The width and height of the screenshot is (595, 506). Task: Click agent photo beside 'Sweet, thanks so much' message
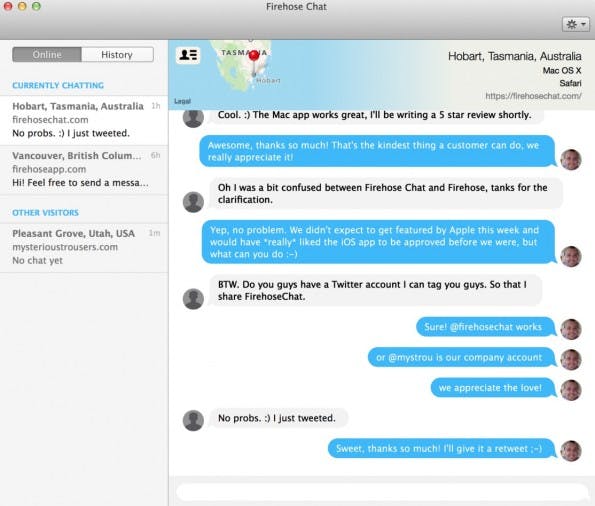coord(571,451)
